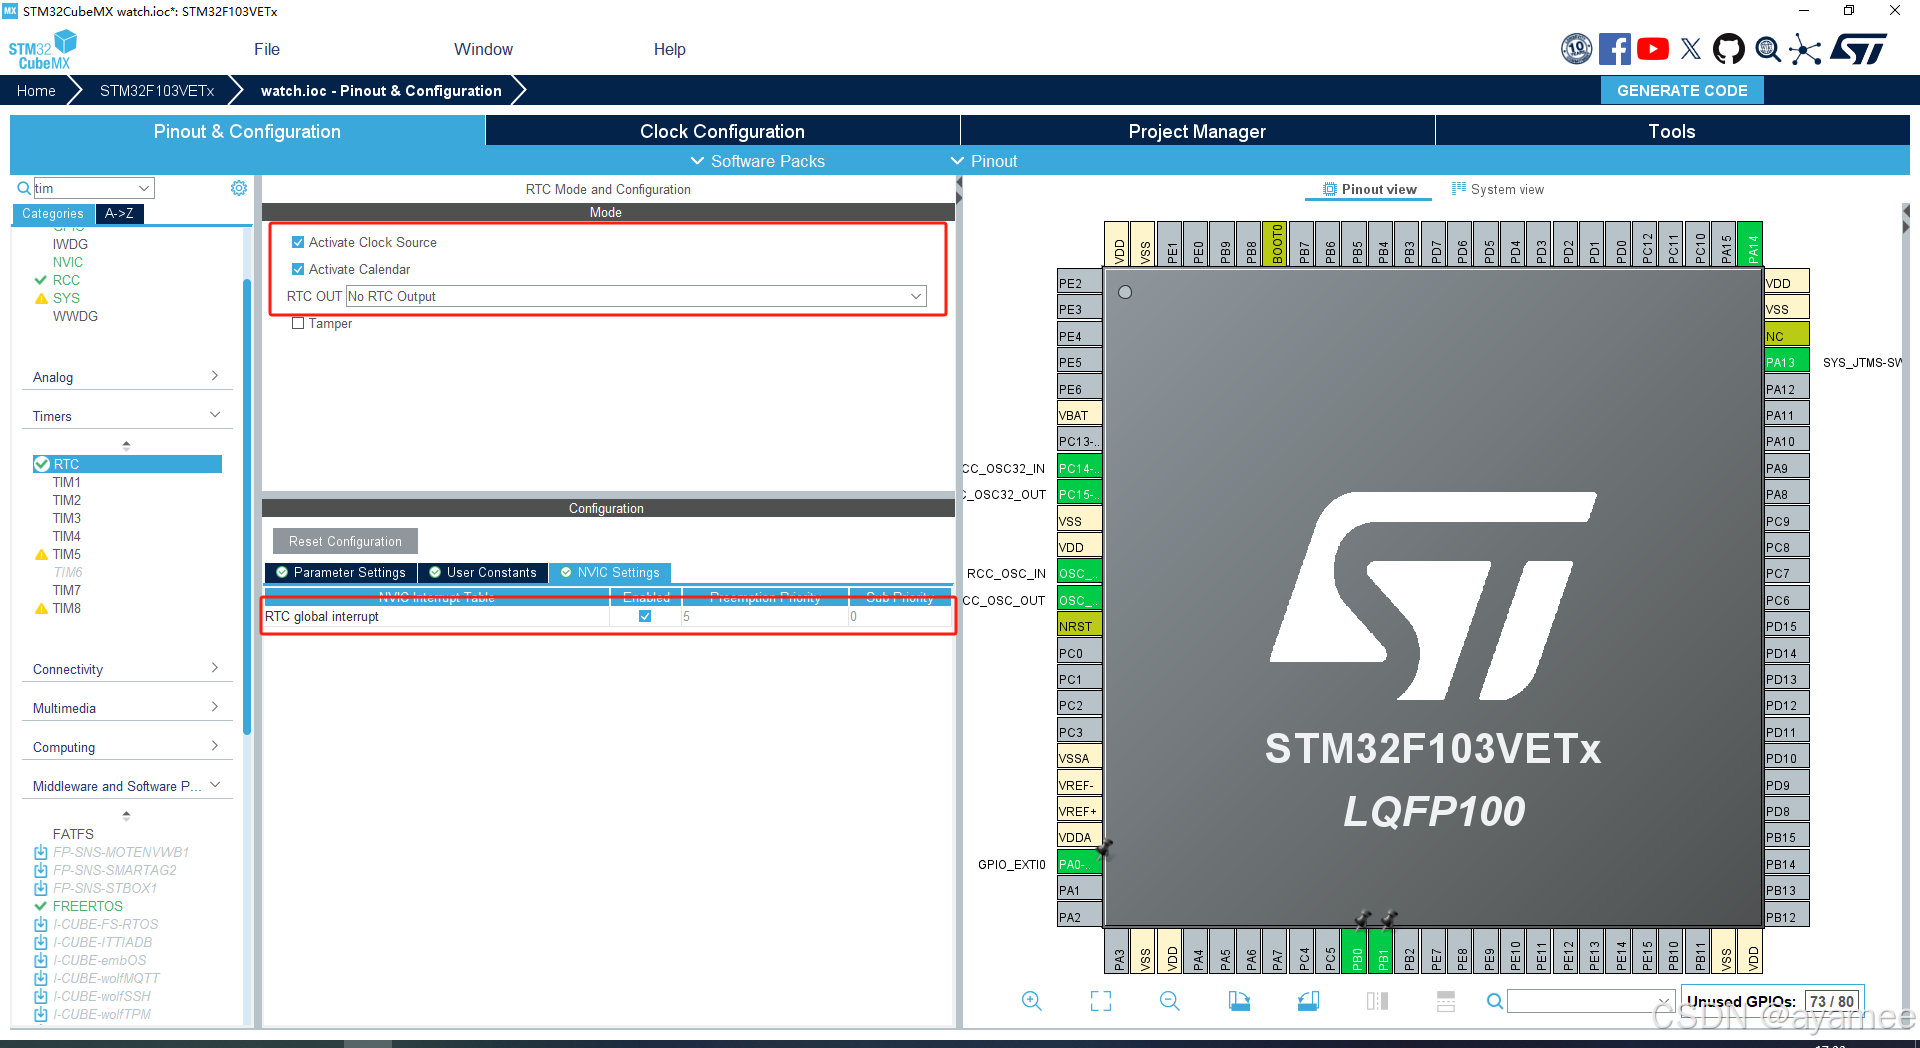
Task: Zoom in on the chip pinout
Action: 1032,1001
